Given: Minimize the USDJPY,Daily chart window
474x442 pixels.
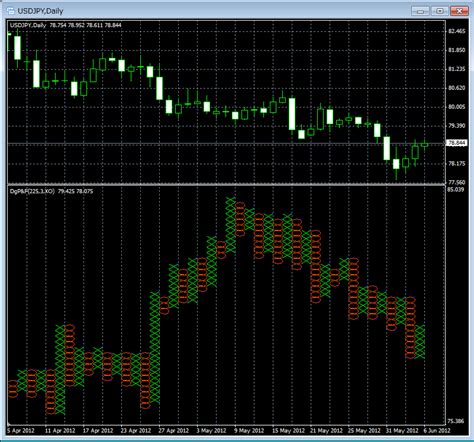Looking at the screenshot, I should (x=420, y=11).
